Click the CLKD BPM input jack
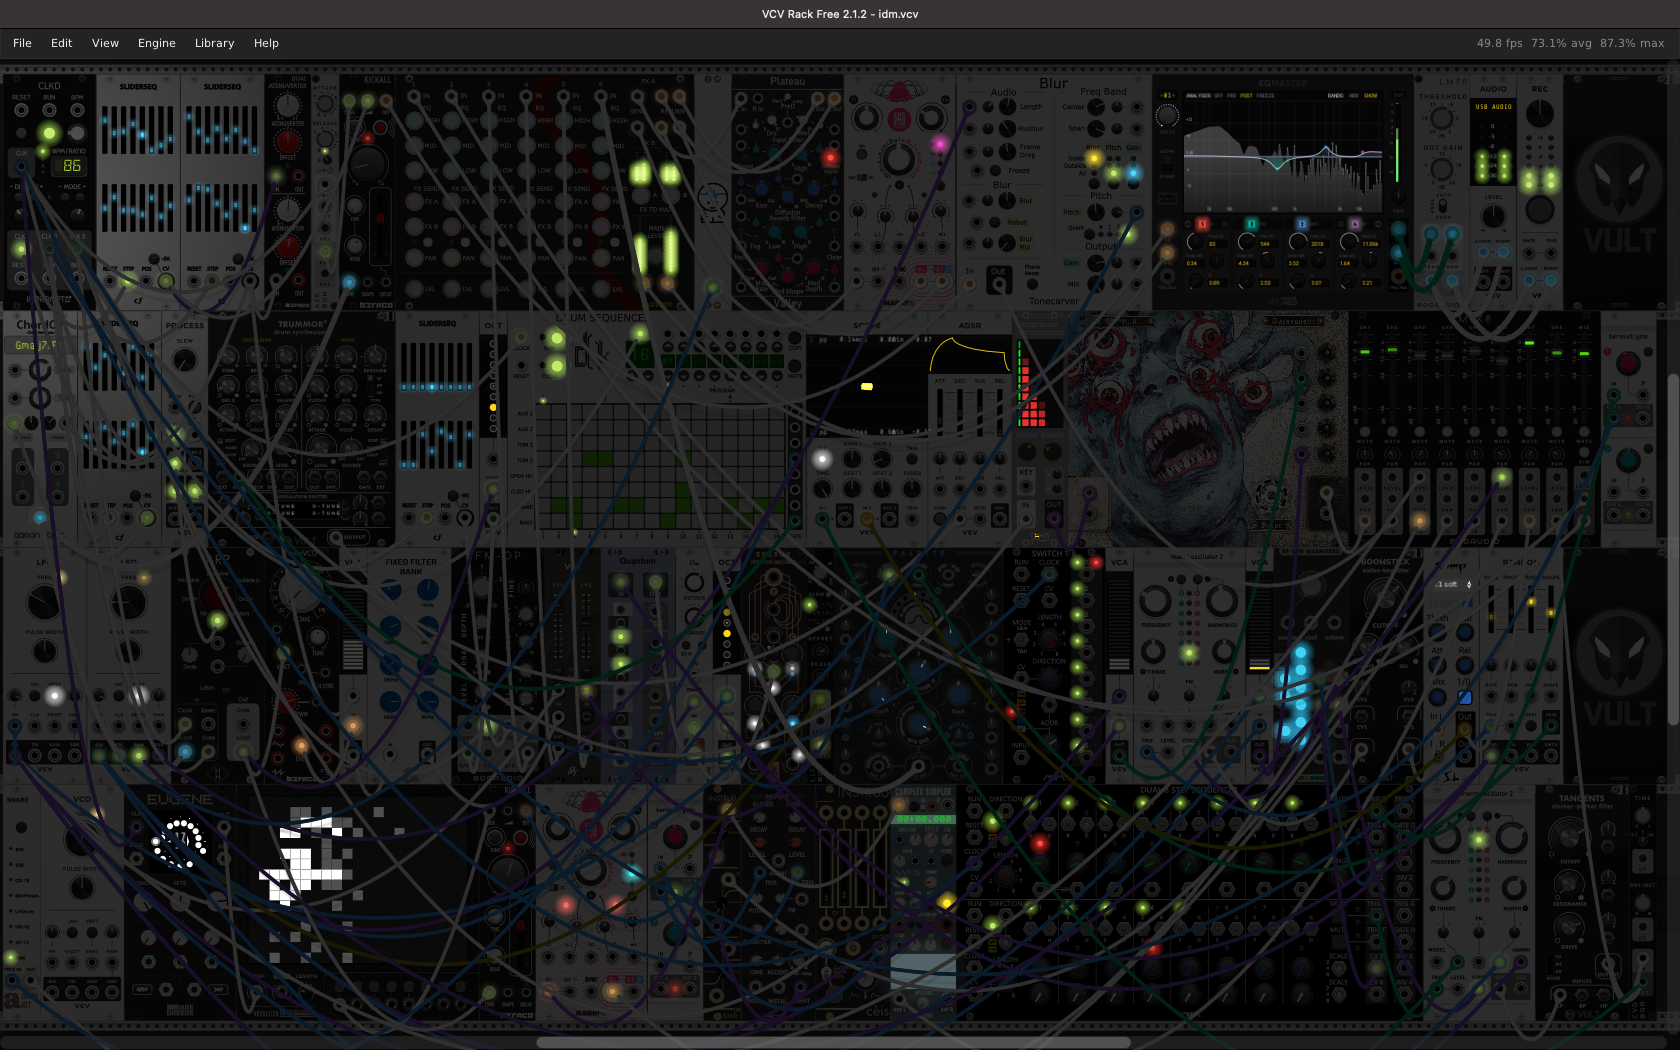Screen dimensions: 1680x1050 77,110
